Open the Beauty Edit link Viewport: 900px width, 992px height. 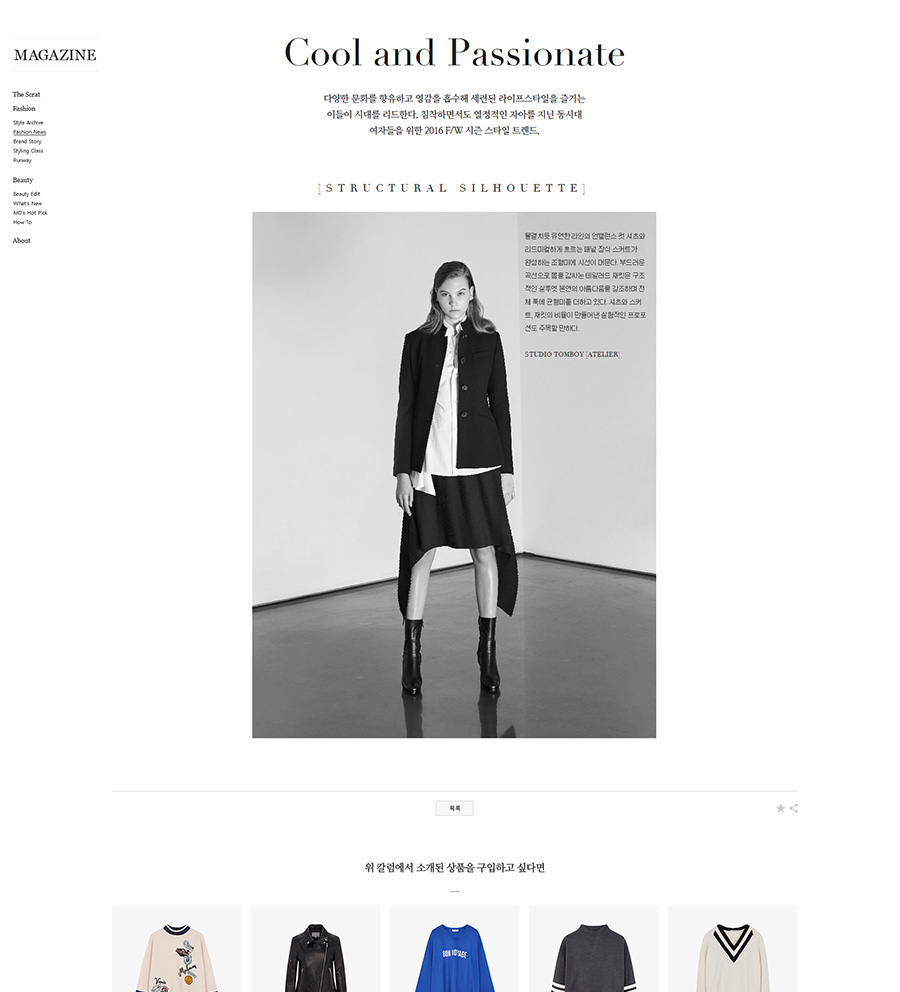27,194
